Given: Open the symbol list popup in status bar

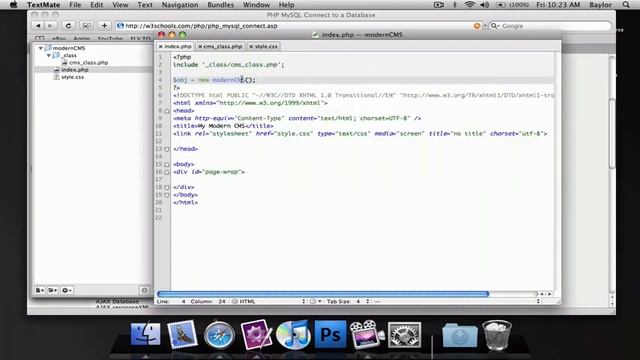Looking at the screenshot, I should (x=457, y=301).
